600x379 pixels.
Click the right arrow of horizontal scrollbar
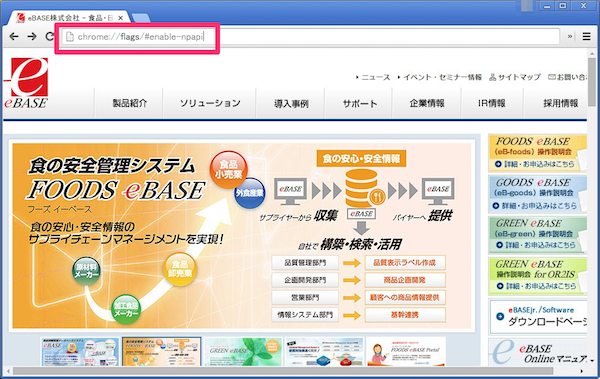click(x=582, y=371)
